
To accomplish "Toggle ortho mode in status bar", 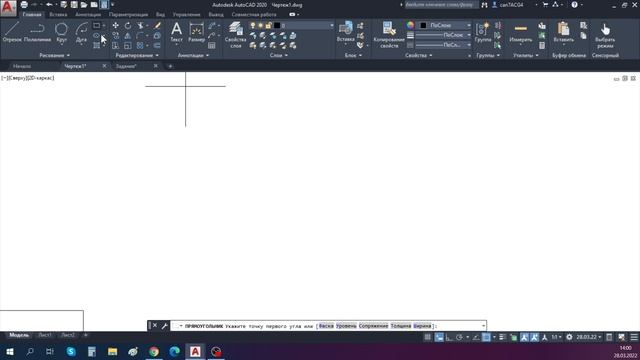I will [x=449, y=337].
